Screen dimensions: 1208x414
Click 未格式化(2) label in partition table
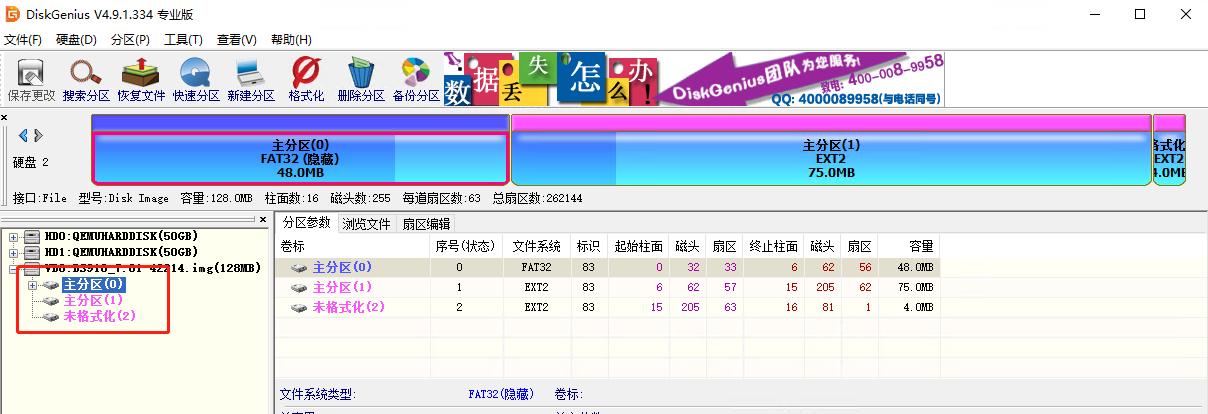click(x=348, y=307)
